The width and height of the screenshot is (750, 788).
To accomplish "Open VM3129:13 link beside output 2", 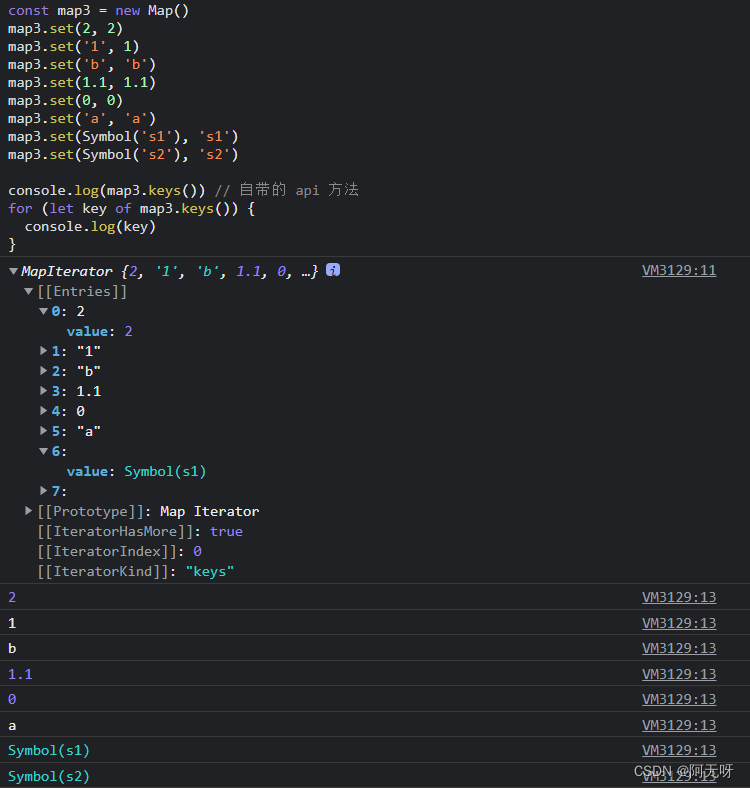I will 679,597.
